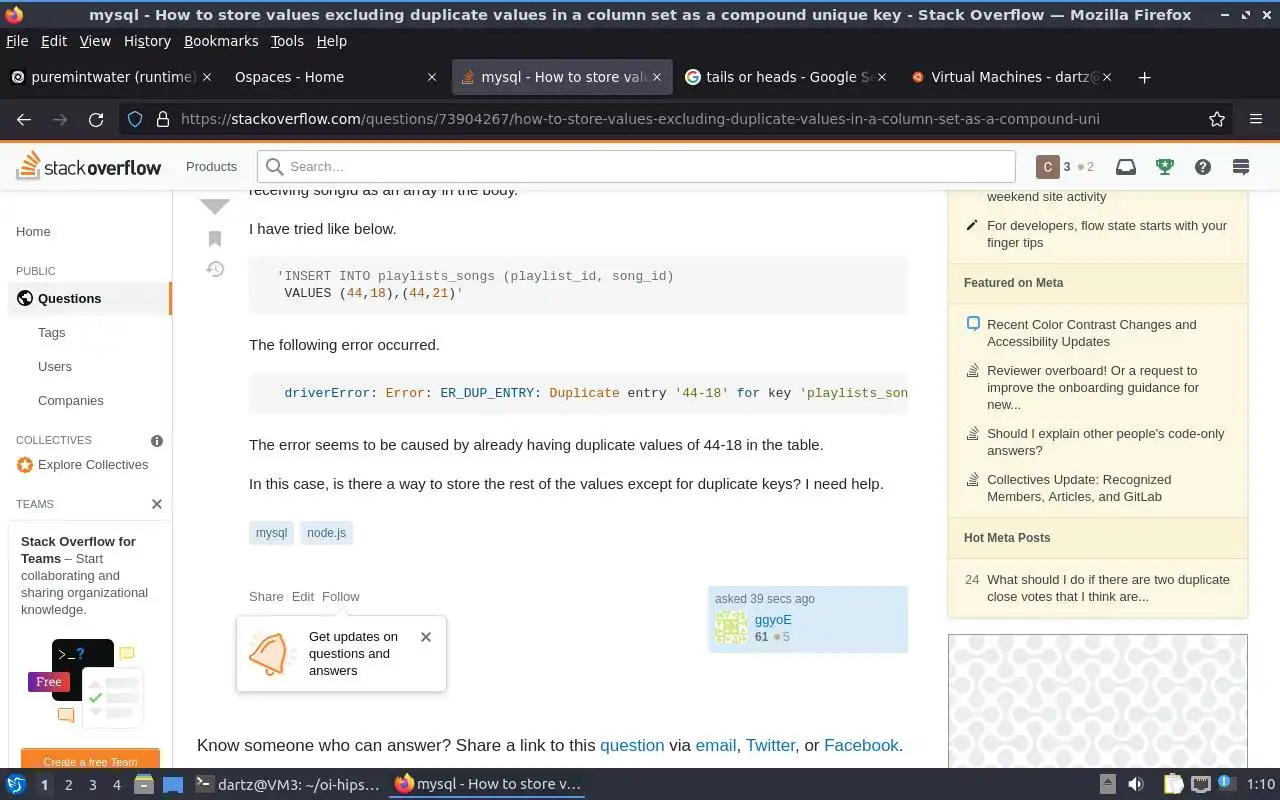Switch to workspace 4 in the taskbar
Image resolution: width=1280 pixels, height=800 pixels.
117,785
